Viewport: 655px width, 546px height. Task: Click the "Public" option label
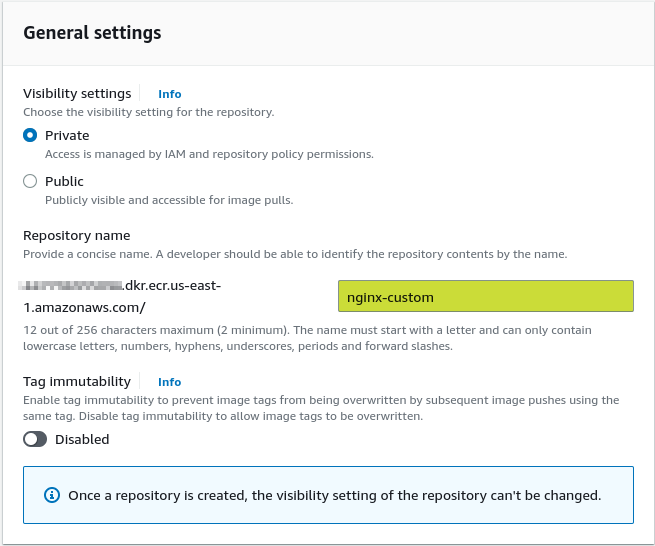(64, 181)
